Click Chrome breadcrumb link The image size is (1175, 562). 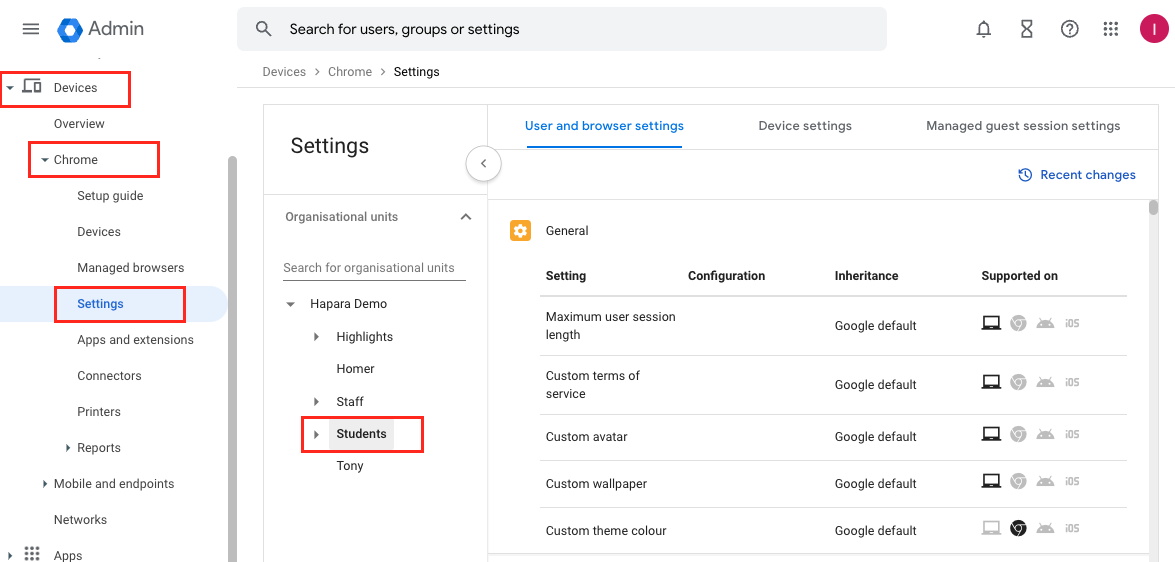click(350, 72)
